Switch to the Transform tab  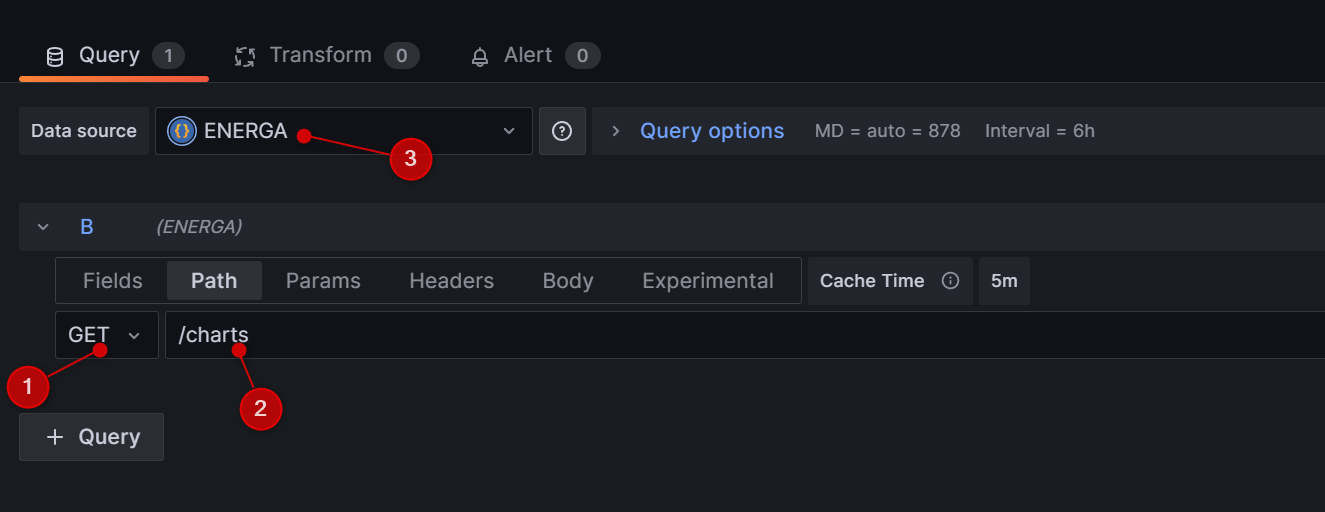[x=320, y=55]
